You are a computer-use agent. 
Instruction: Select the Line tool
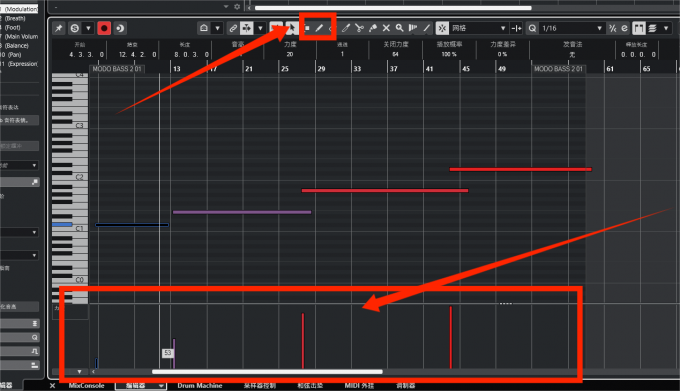click(427, 28)
